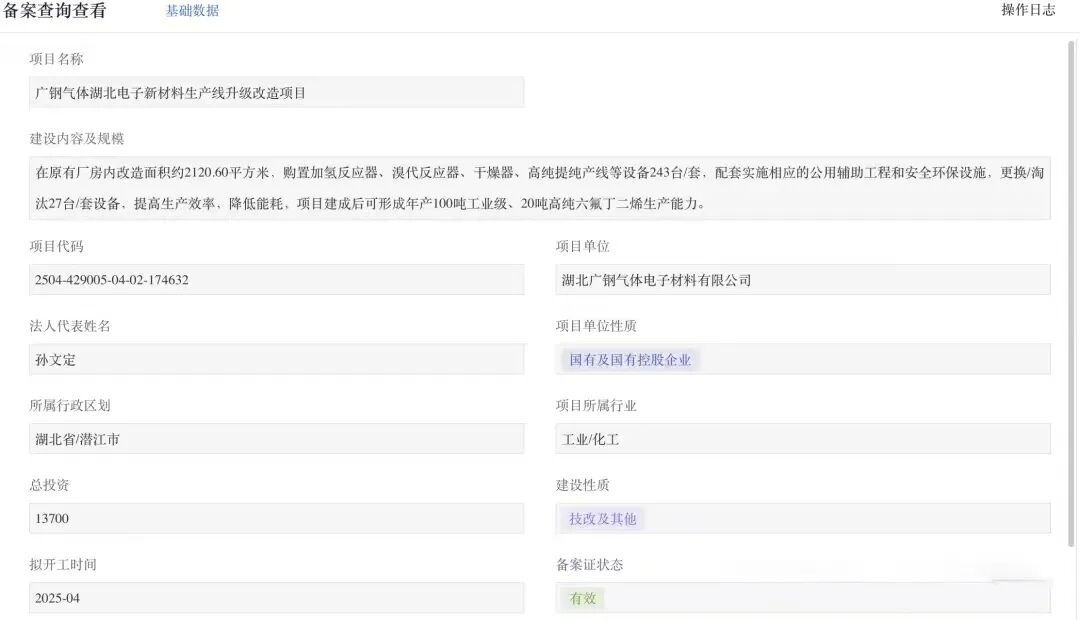The image size is (1080, 620).
Task: Click the 技改及其他 tag
Action: tap(602, 519)
